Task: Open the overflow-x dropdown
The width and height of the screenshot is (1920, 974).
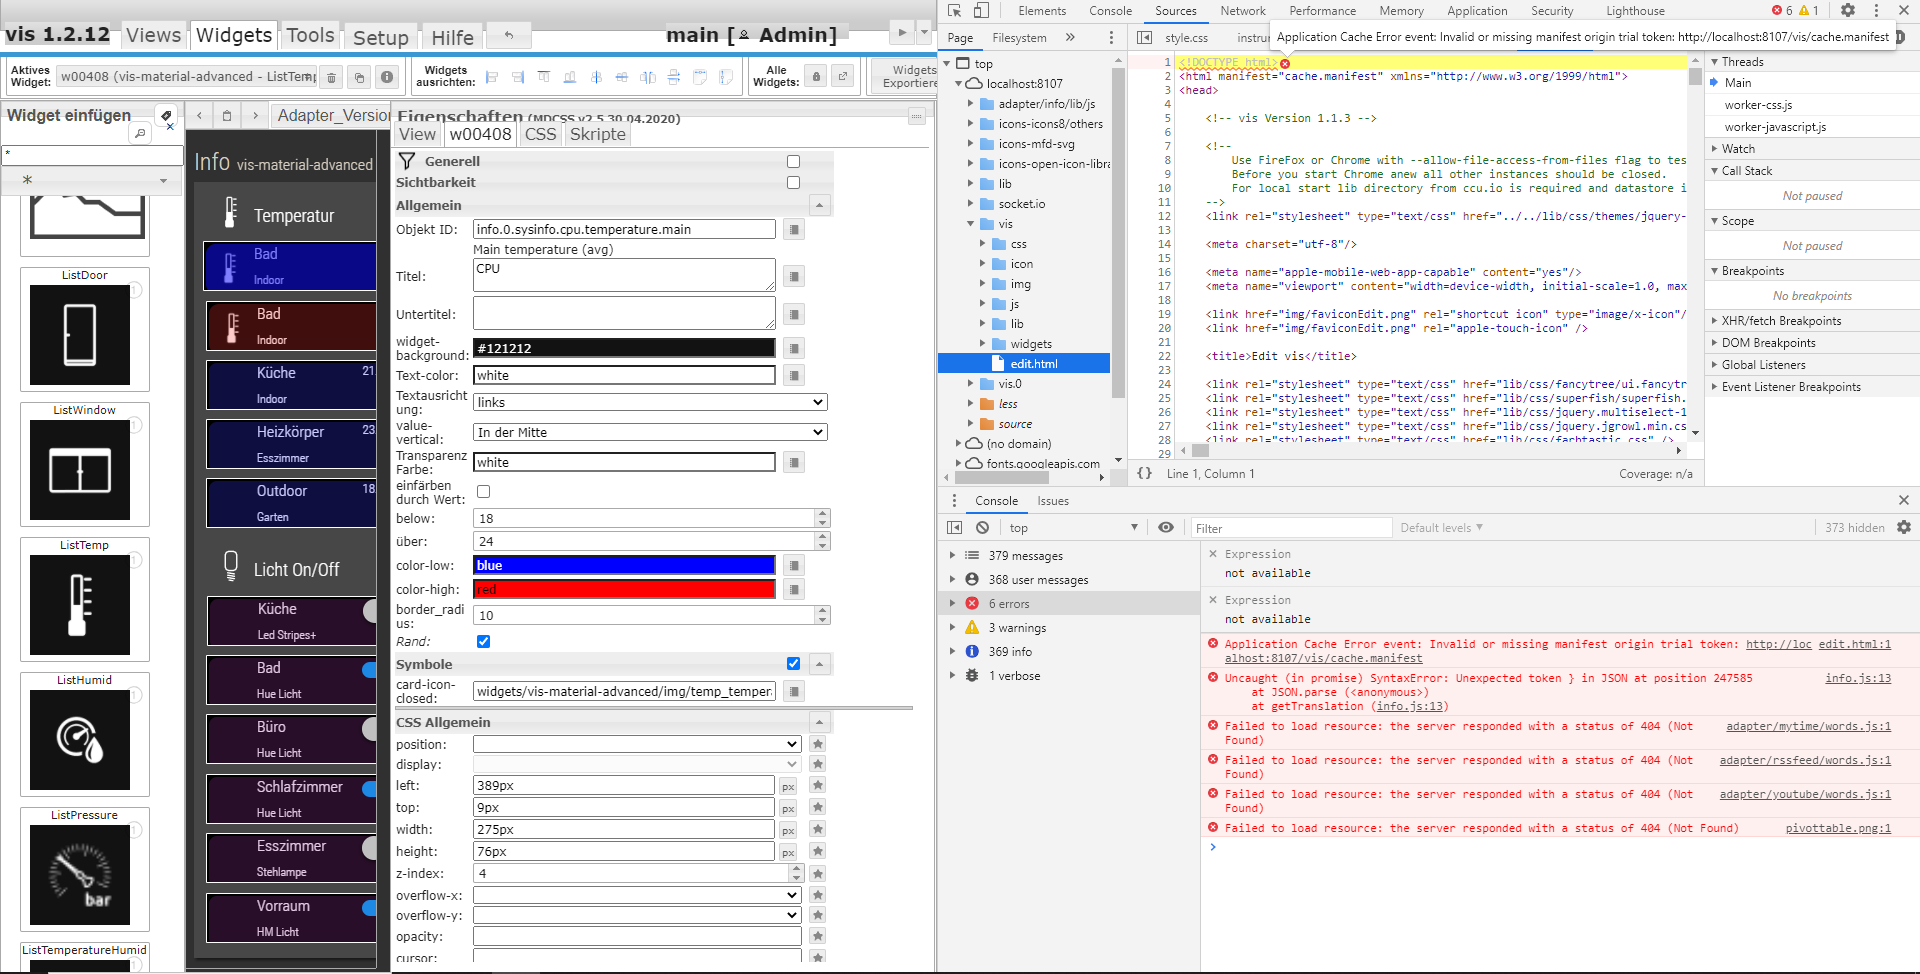Action: (637, 895)
